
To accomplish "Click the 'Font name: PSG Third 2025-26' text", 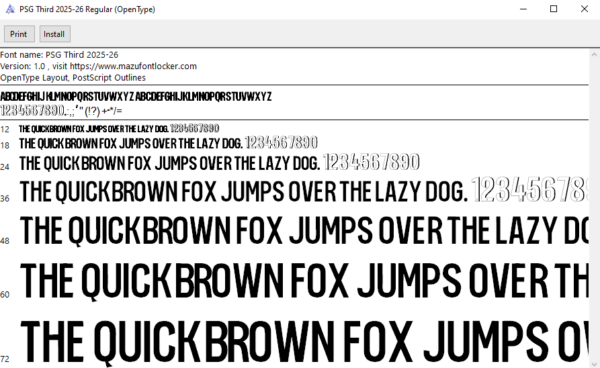I will pos(59,55).
